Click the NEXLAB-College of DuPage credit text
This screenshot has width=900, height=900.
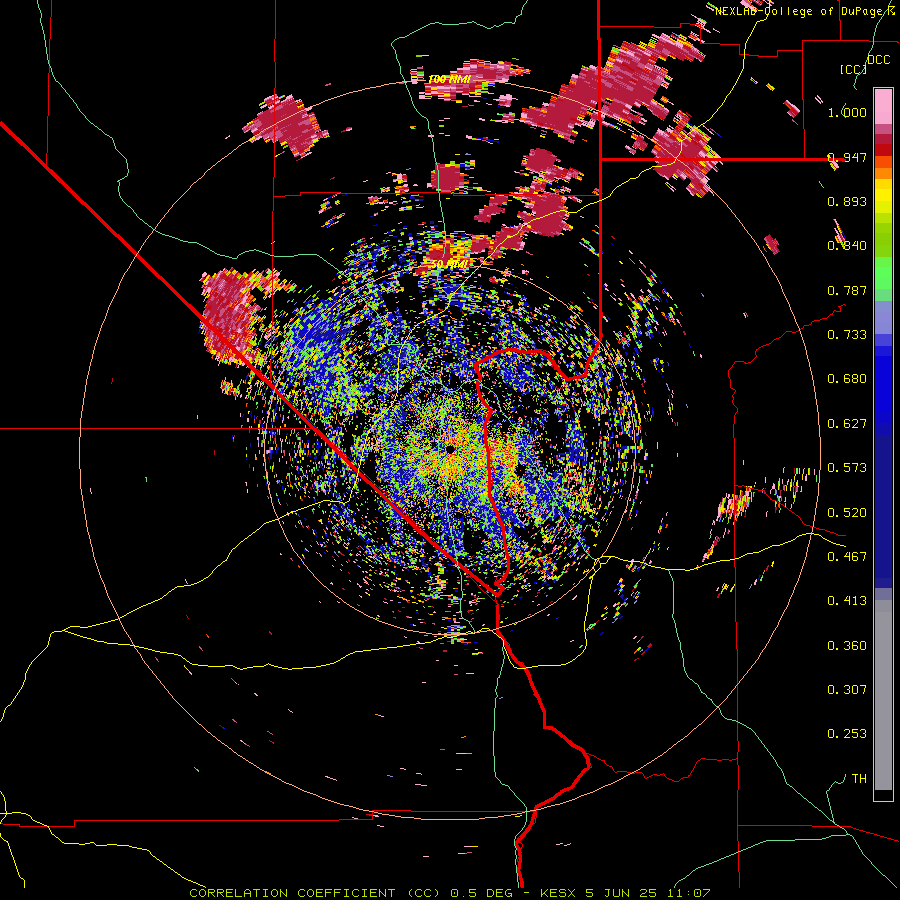pos(801,11)
